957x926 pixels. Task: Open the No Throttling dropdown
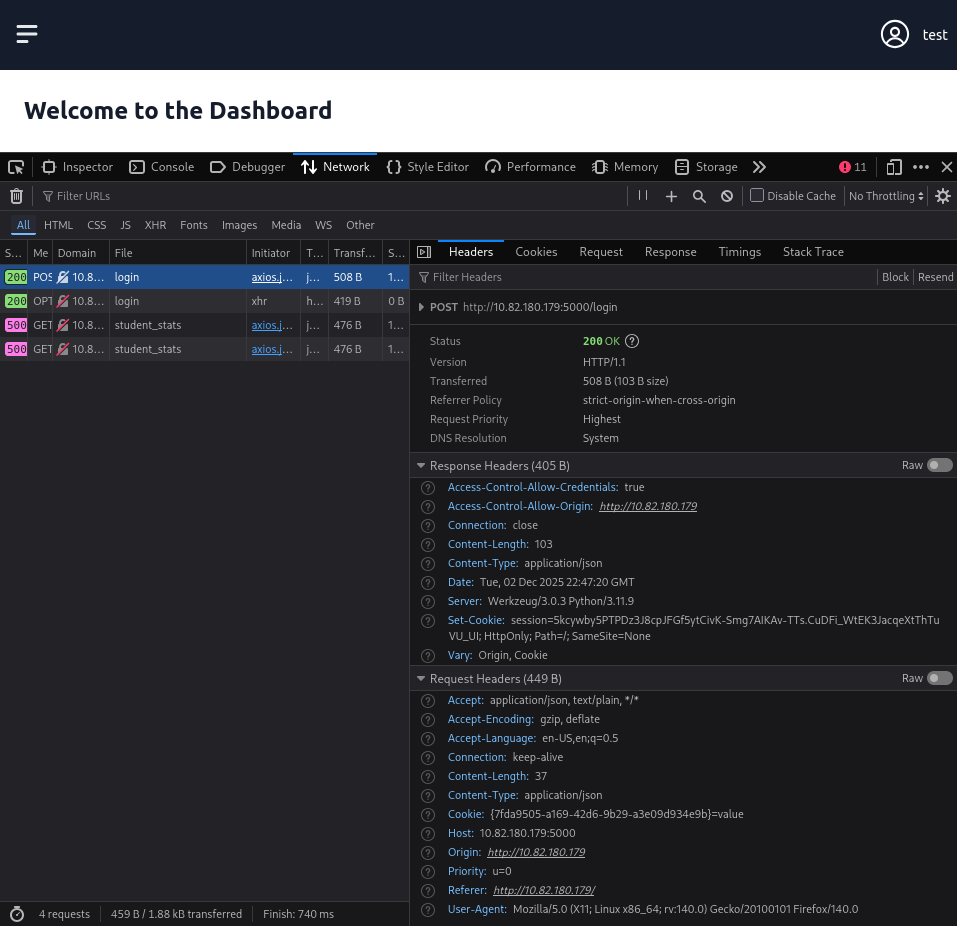coord(886,196)
